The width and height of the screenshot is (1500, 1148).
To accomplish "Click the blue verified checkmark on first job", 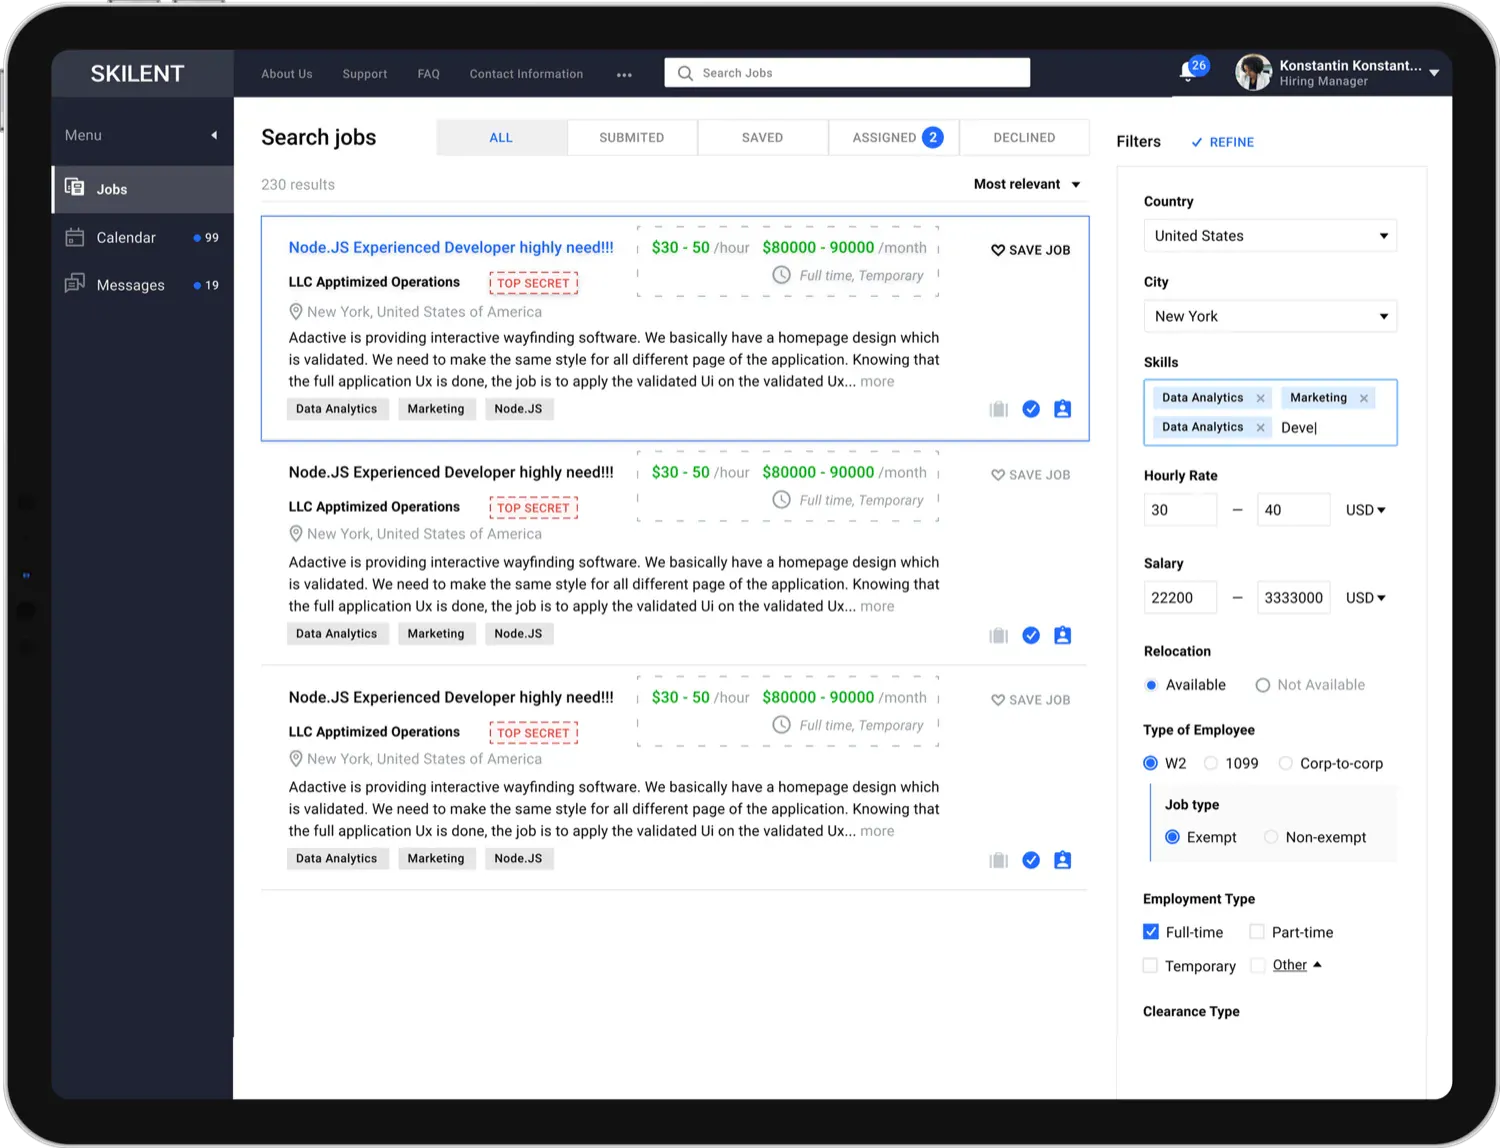I will click(1031, 409).
